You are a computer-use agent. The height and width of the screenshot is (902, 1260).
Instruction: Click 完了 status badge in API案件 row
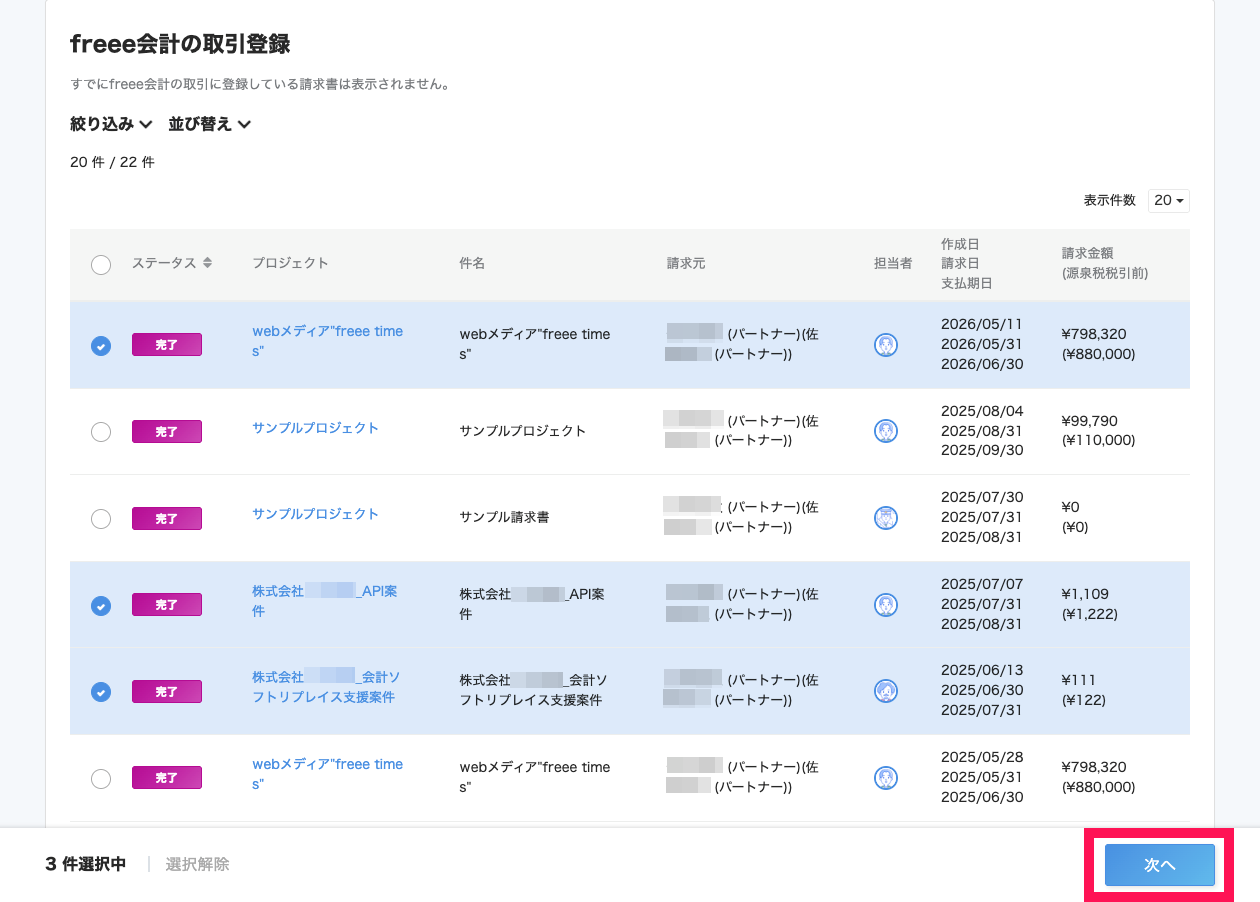(x=167, y=605)
